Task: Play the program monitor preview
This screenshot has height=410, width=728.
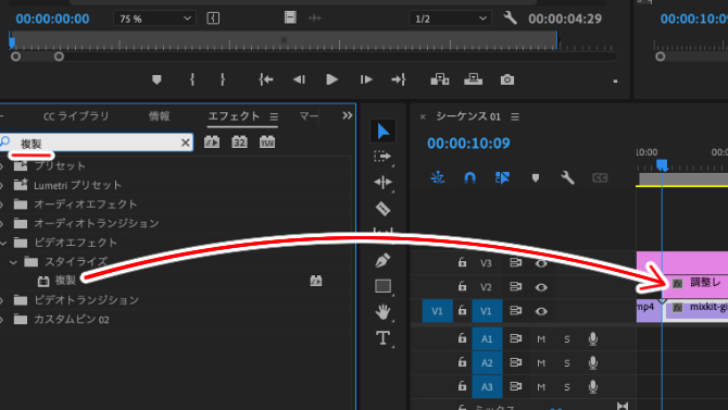Action: tap(332, 80)
